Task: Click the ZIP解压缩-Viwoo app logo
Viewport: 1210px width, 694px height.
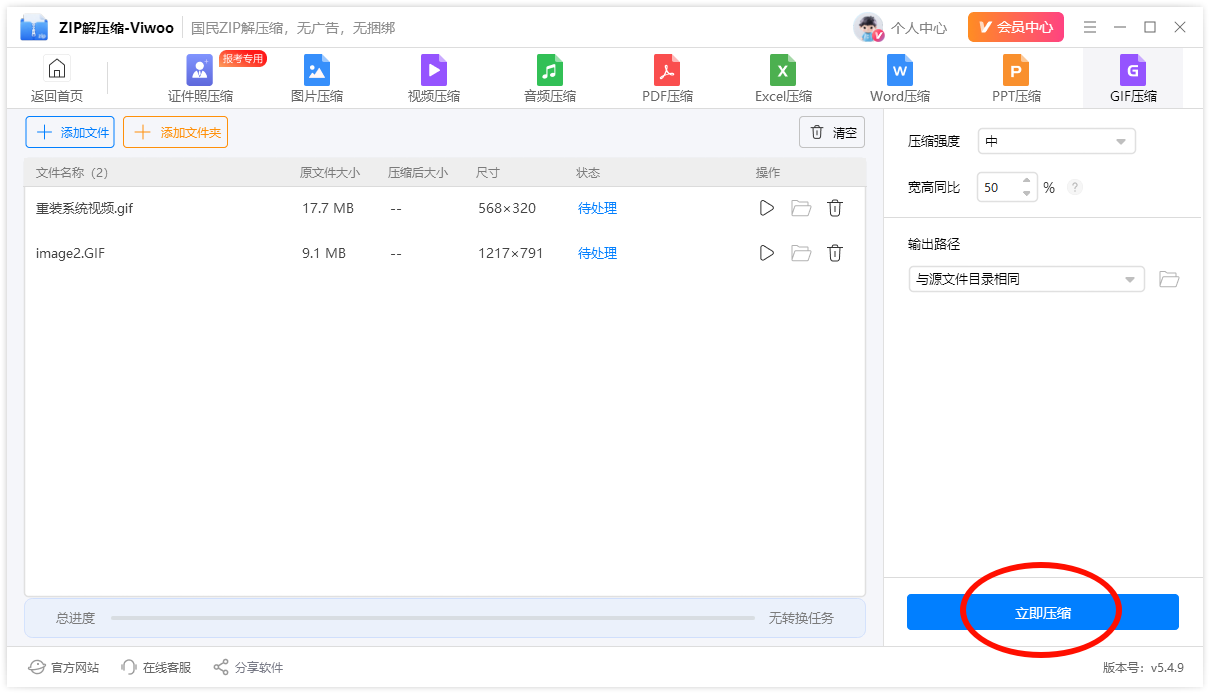Action: (34, 27)
